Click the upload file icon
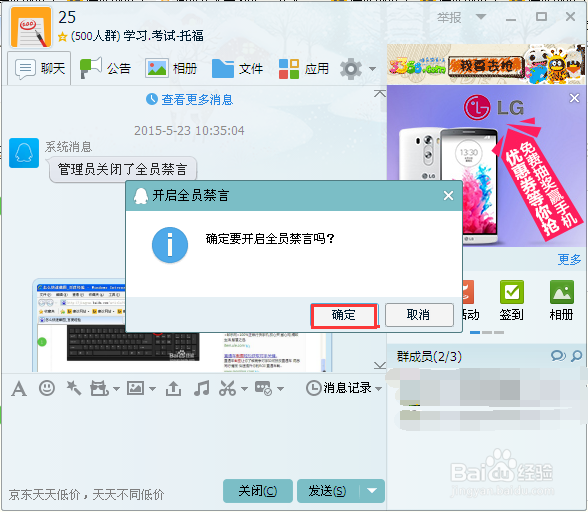 coord(173,389)
